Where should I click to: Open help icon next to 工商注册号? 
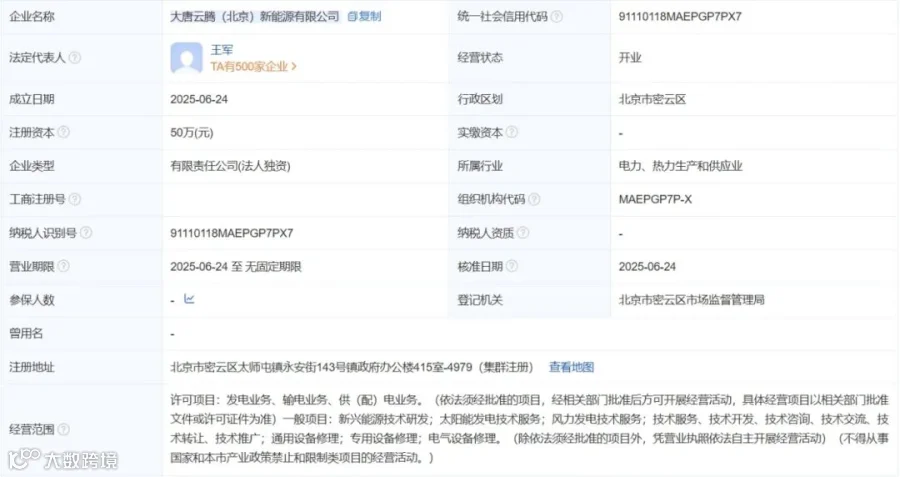[75, 199]
